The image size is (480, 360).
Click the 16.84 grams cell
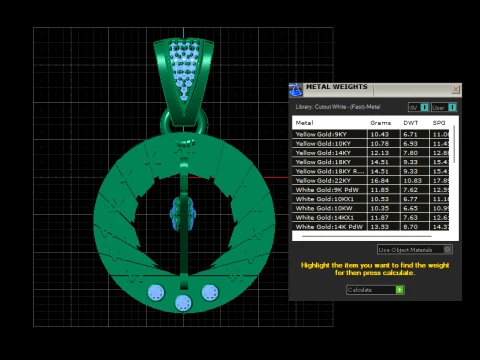tap(383, 181)
